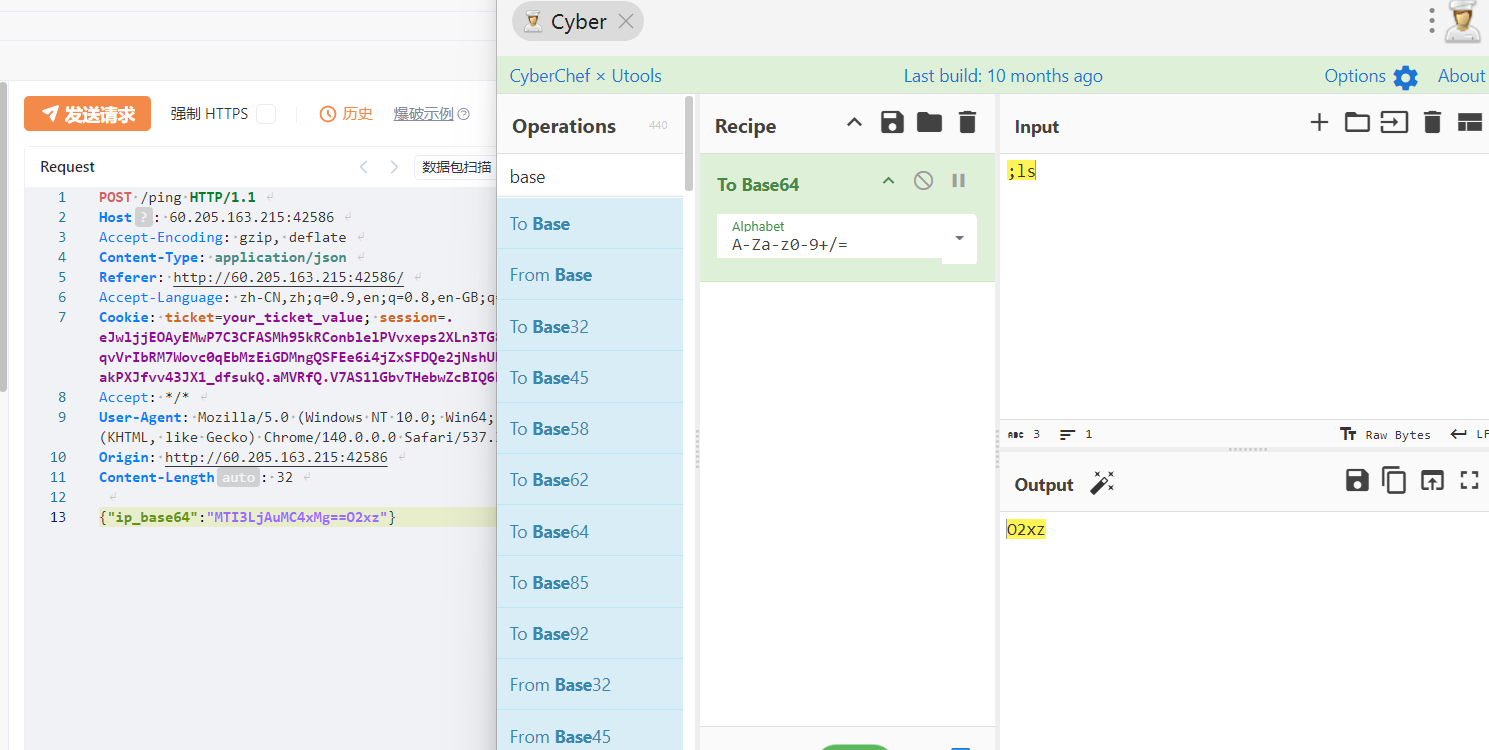1489x750 pixels.
Task: Click the Magic wand in Output
Action: [1101, 483]
